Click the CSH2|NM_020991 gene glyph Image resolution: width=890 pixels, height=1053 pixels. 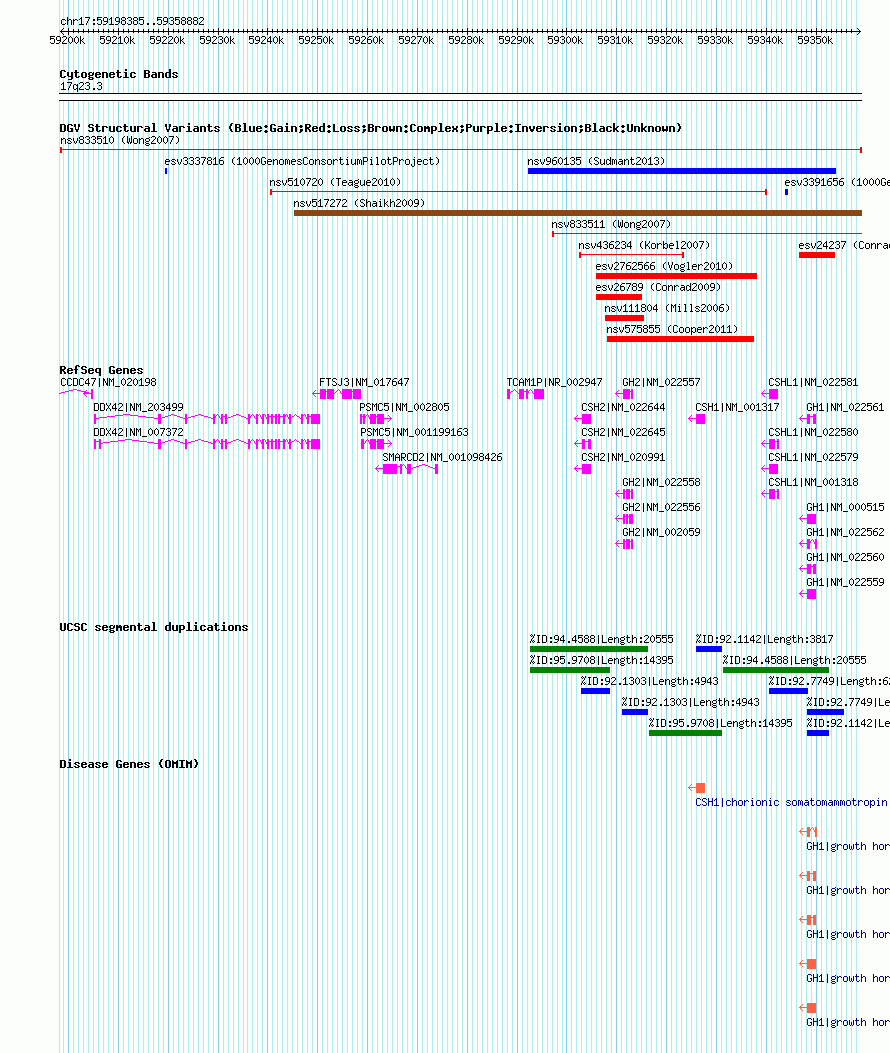point(583,469)
